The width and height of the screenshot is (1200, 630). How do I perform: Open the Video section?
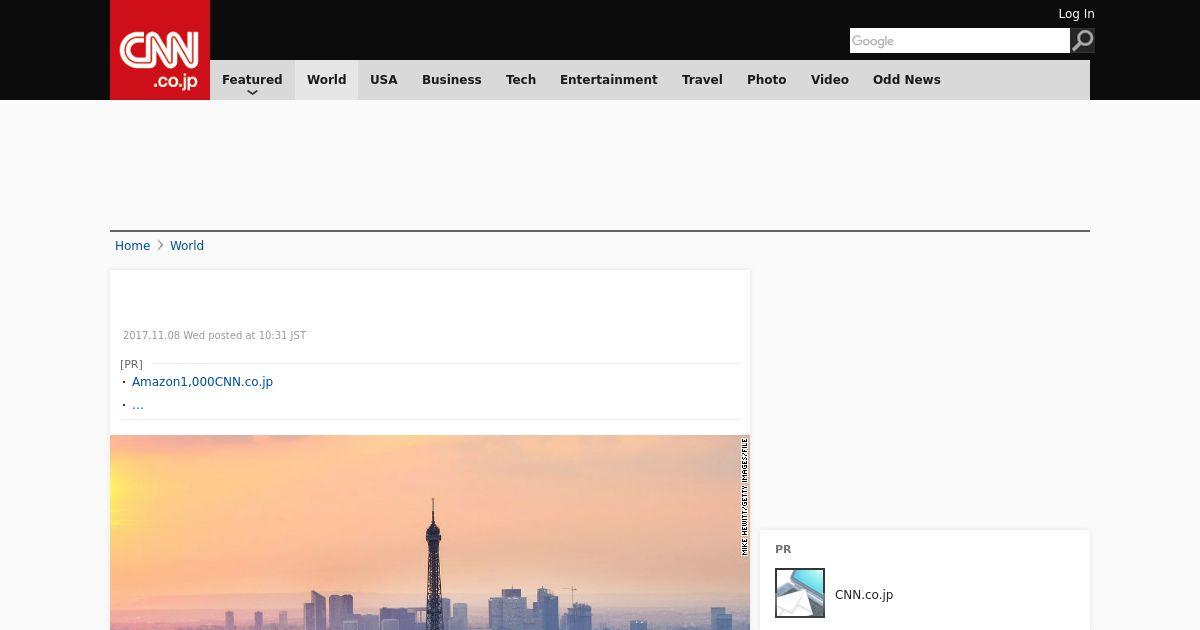830,80
